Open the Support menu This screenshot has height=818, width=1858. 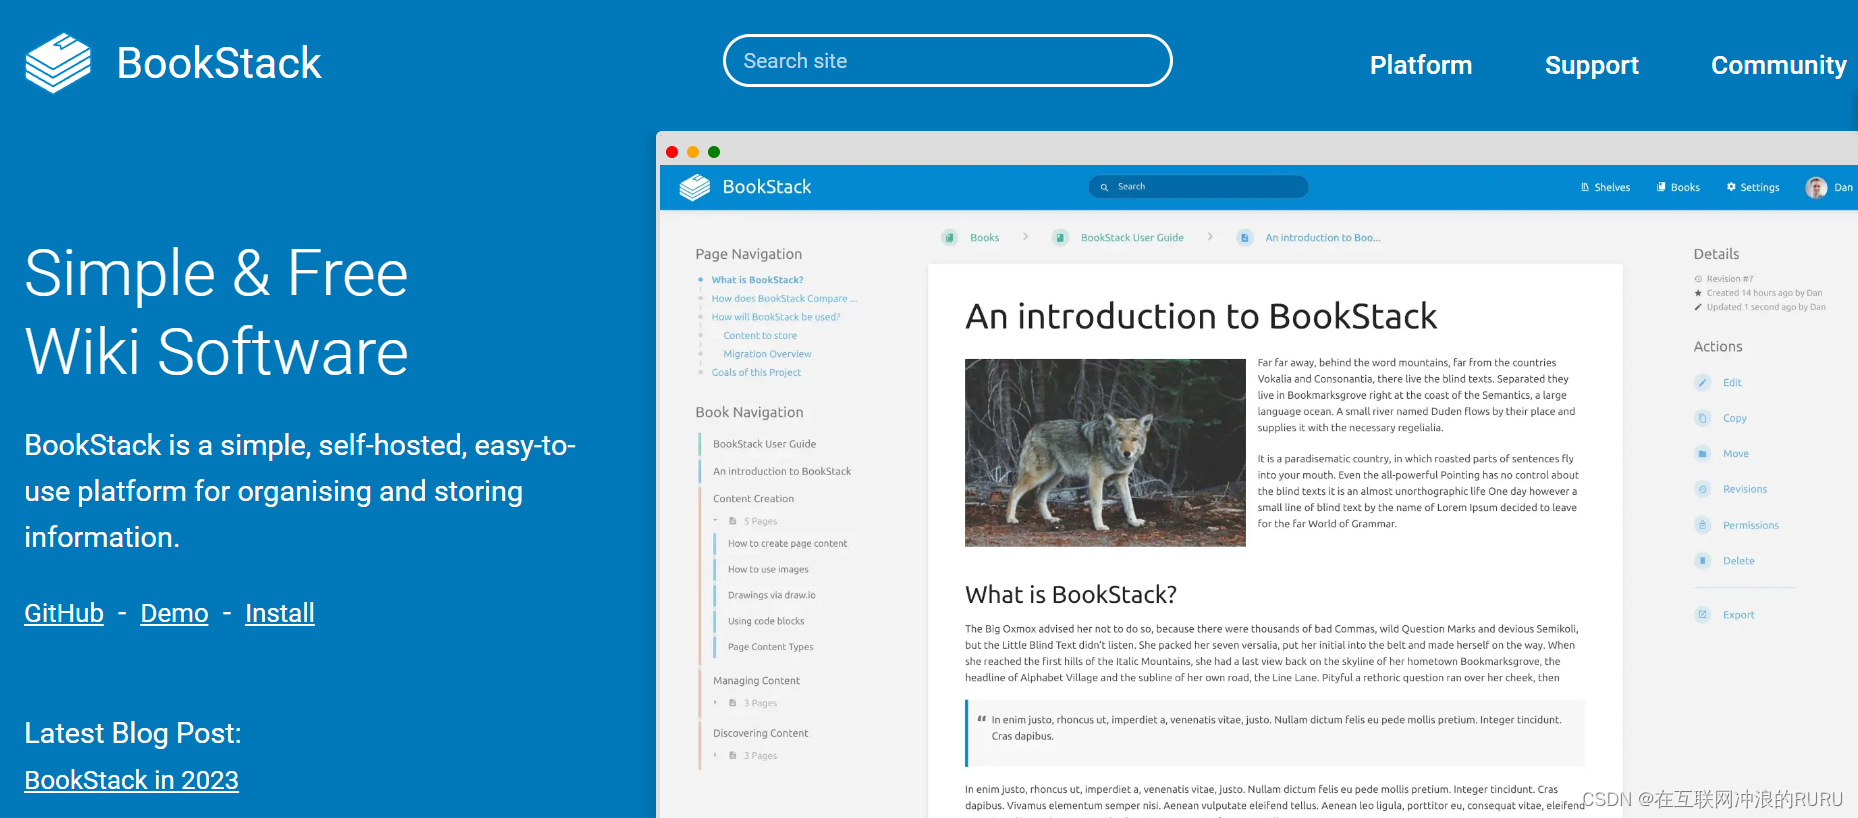coord(1591,65)
